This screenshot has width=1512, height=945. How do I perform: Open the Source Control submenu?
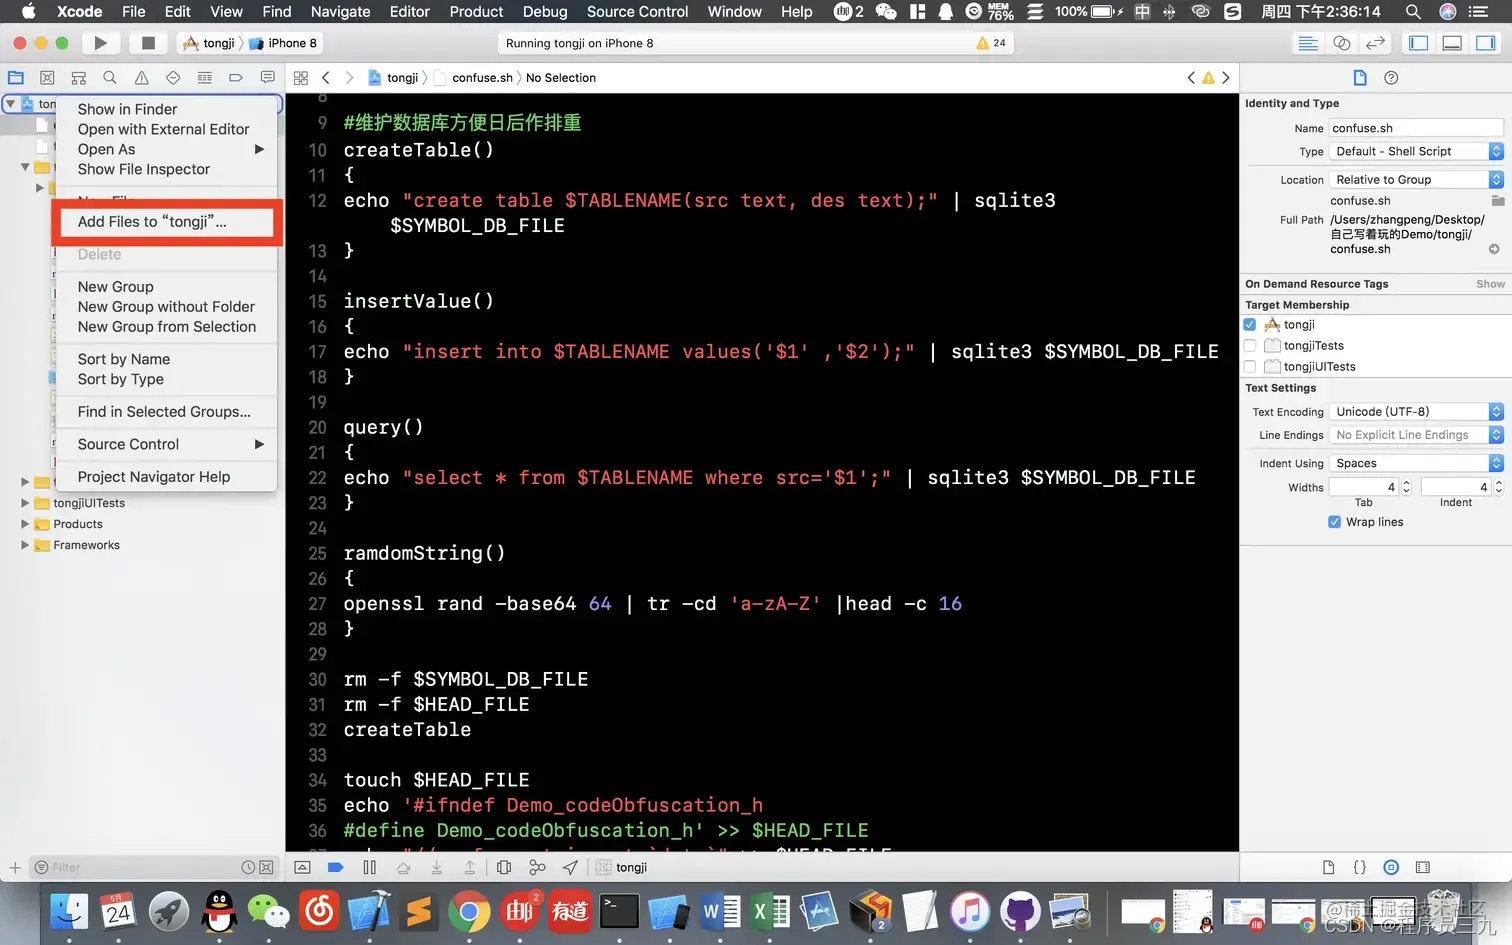coord(165,444)
